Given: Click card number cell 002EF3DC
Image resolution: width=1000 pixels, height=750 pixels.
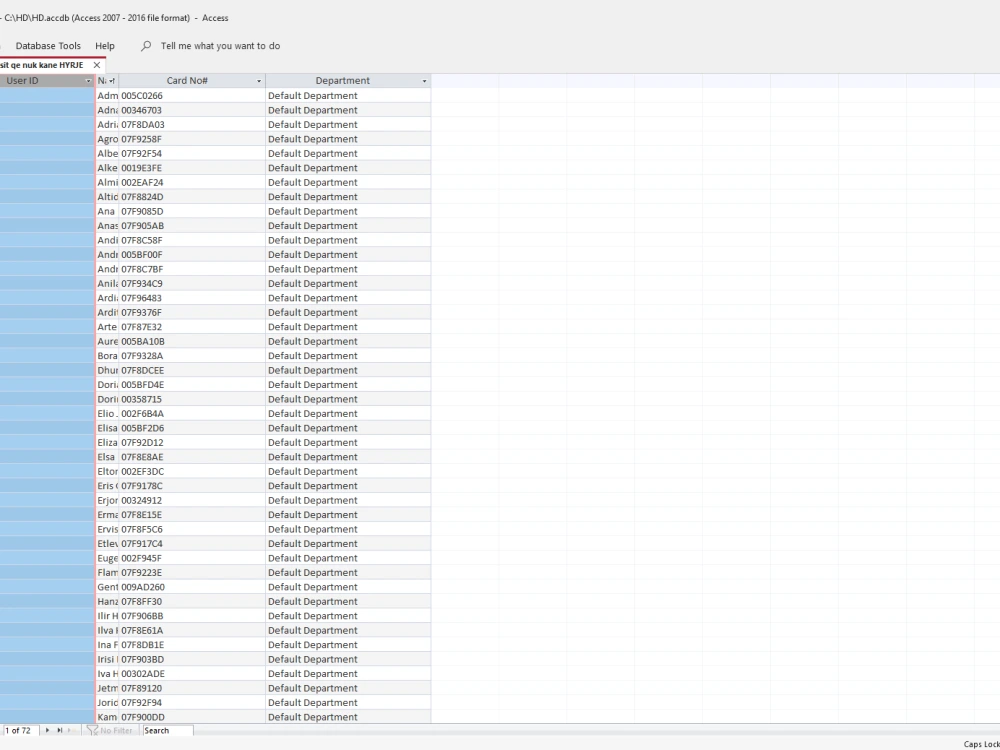Looking at the screenshot, I should click(x=192, y=471).
